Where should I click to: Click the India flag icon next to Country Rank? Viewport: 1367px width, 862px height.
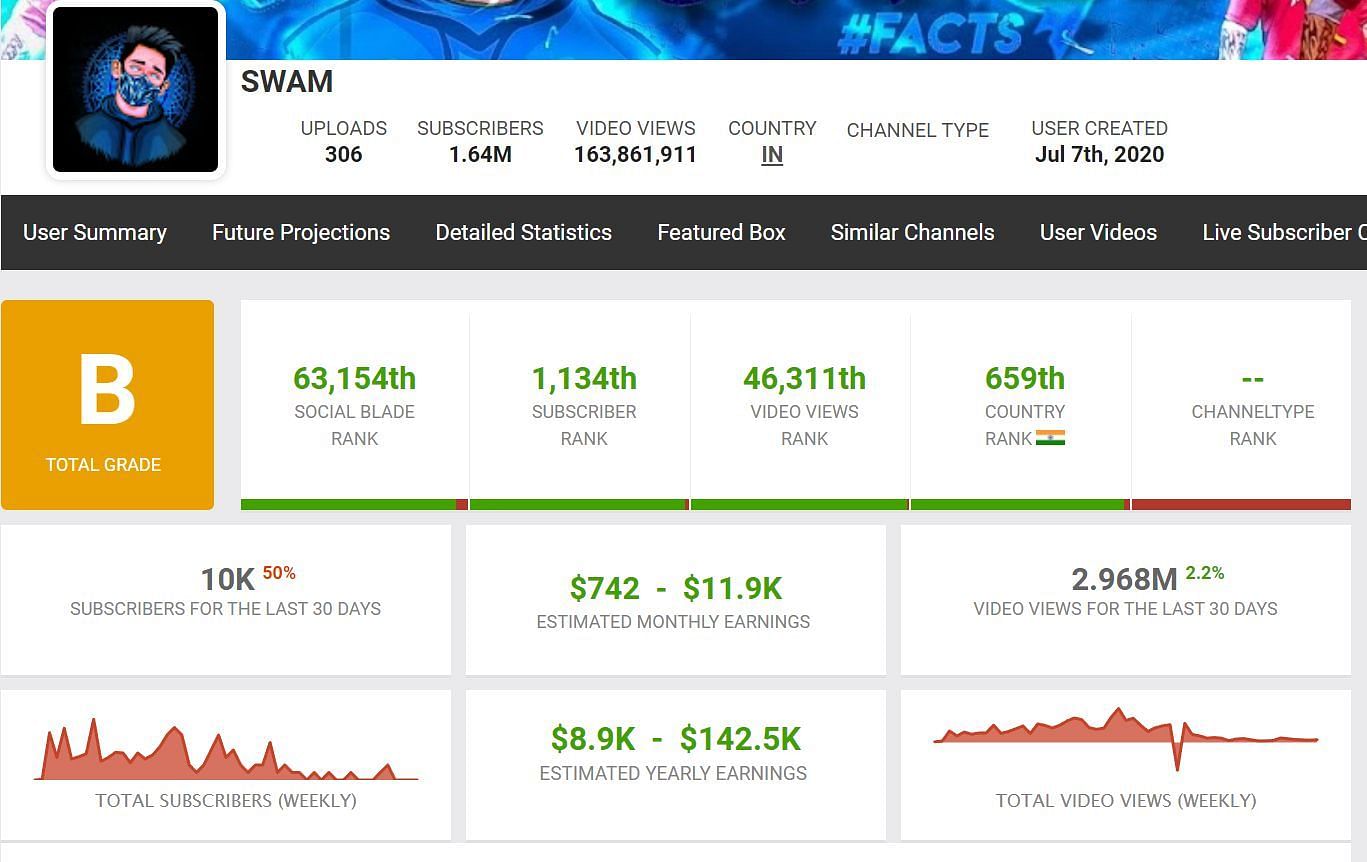click(x=1050, y=438)
